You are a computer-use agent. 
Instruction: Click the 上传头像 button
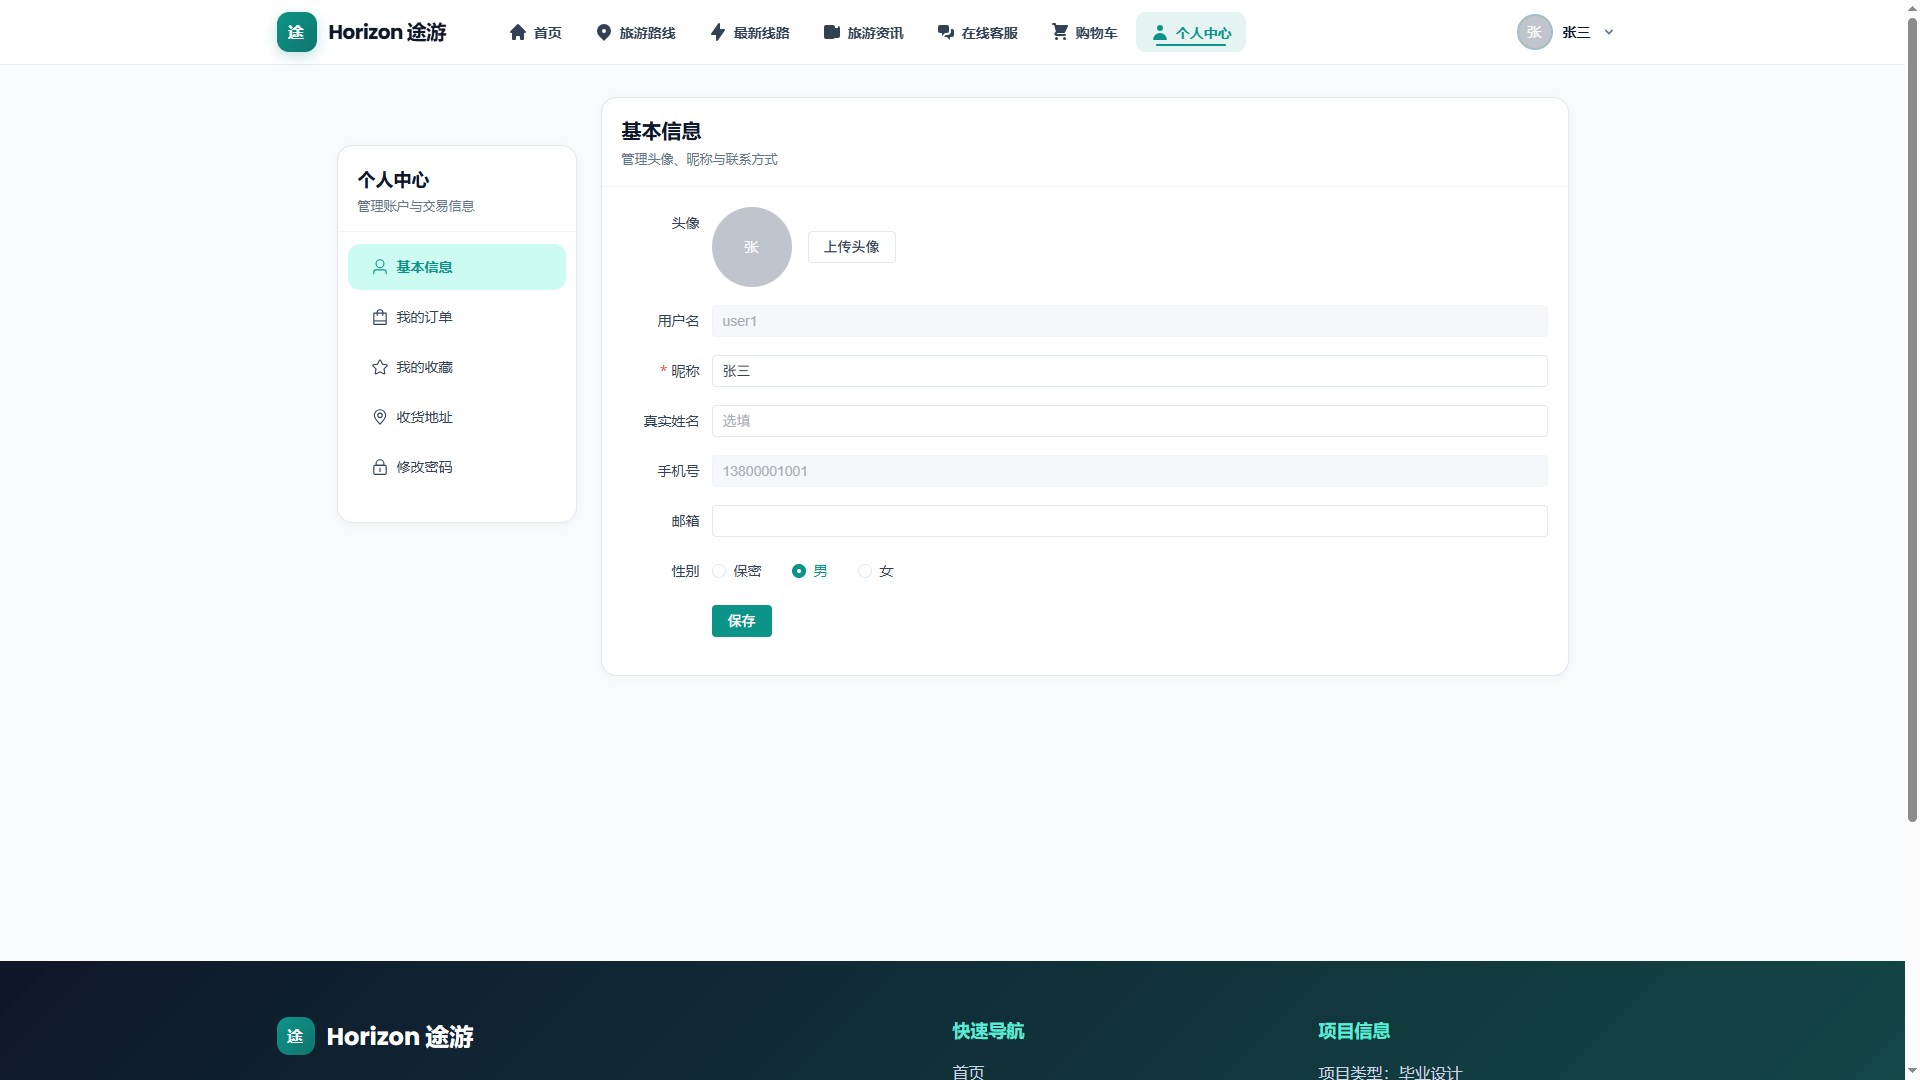852,247
